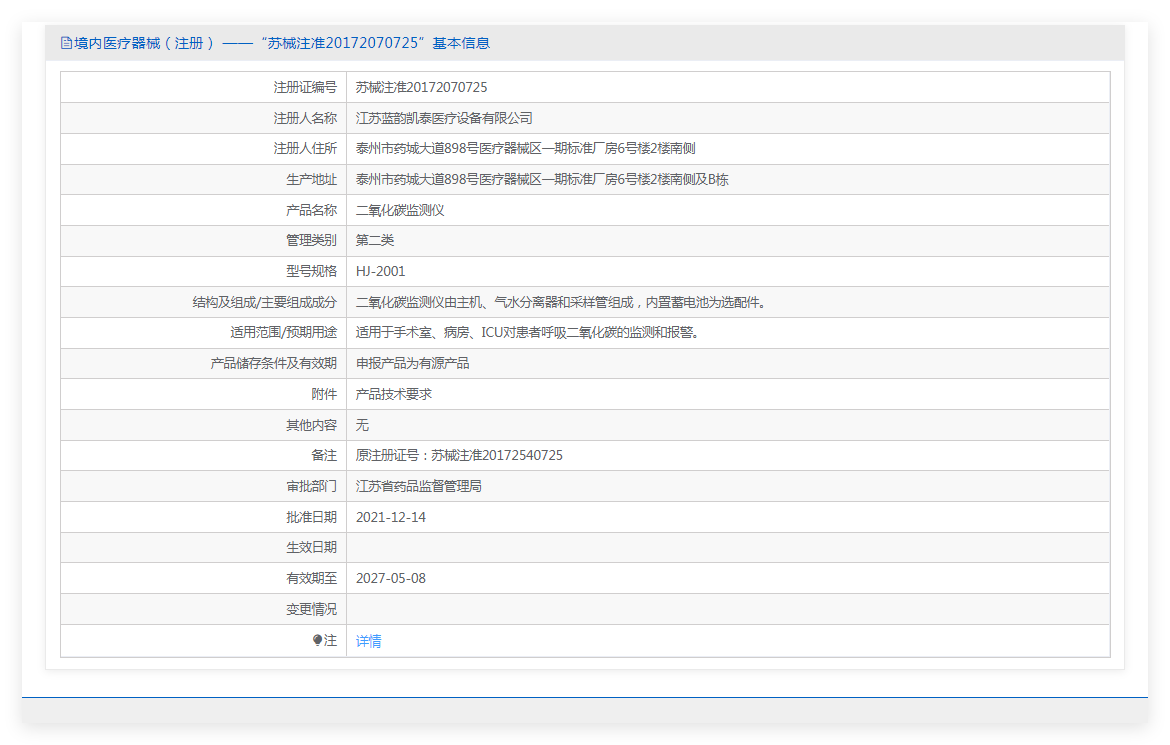Click the 生产地址 value ending in B栋
This screenshot has height=745, width=1170.
542,179
